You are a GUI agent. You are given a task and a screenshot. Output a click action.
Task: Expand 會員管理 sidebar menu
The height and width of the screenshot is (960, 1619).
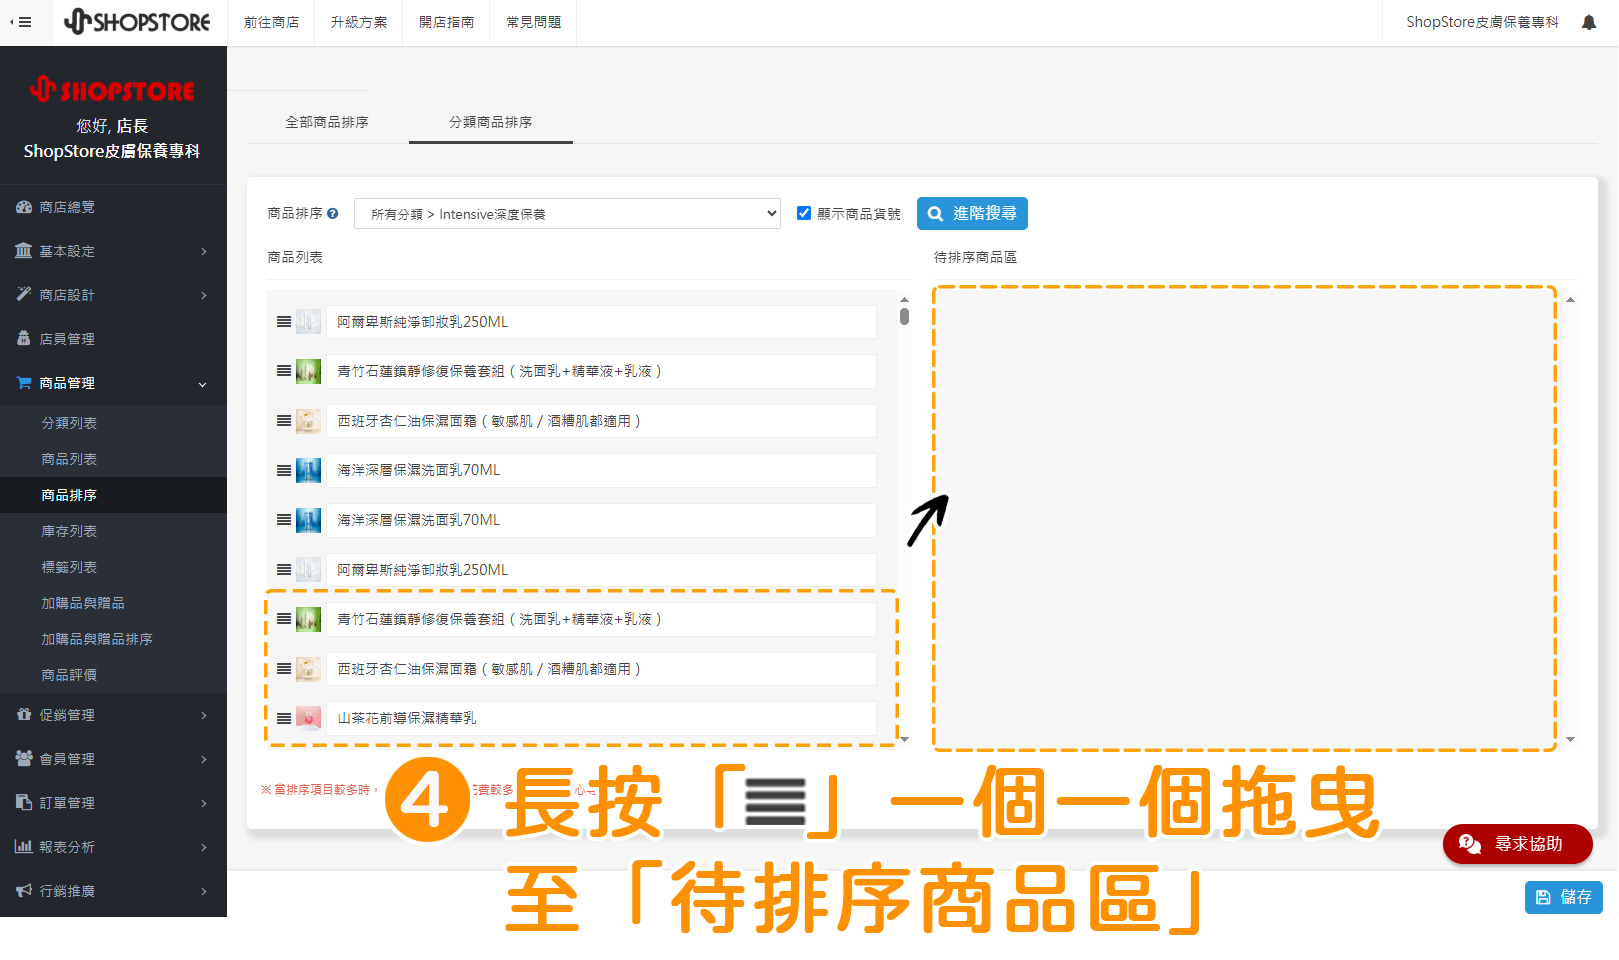point(112,759)
